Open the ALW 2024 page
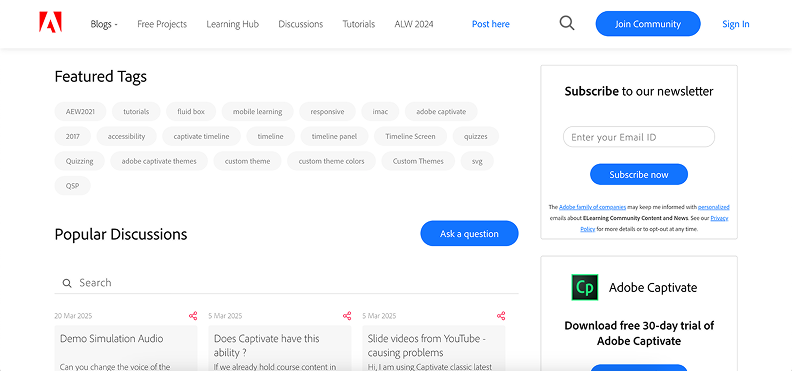The image size is (792, 371). coord(414,24)
